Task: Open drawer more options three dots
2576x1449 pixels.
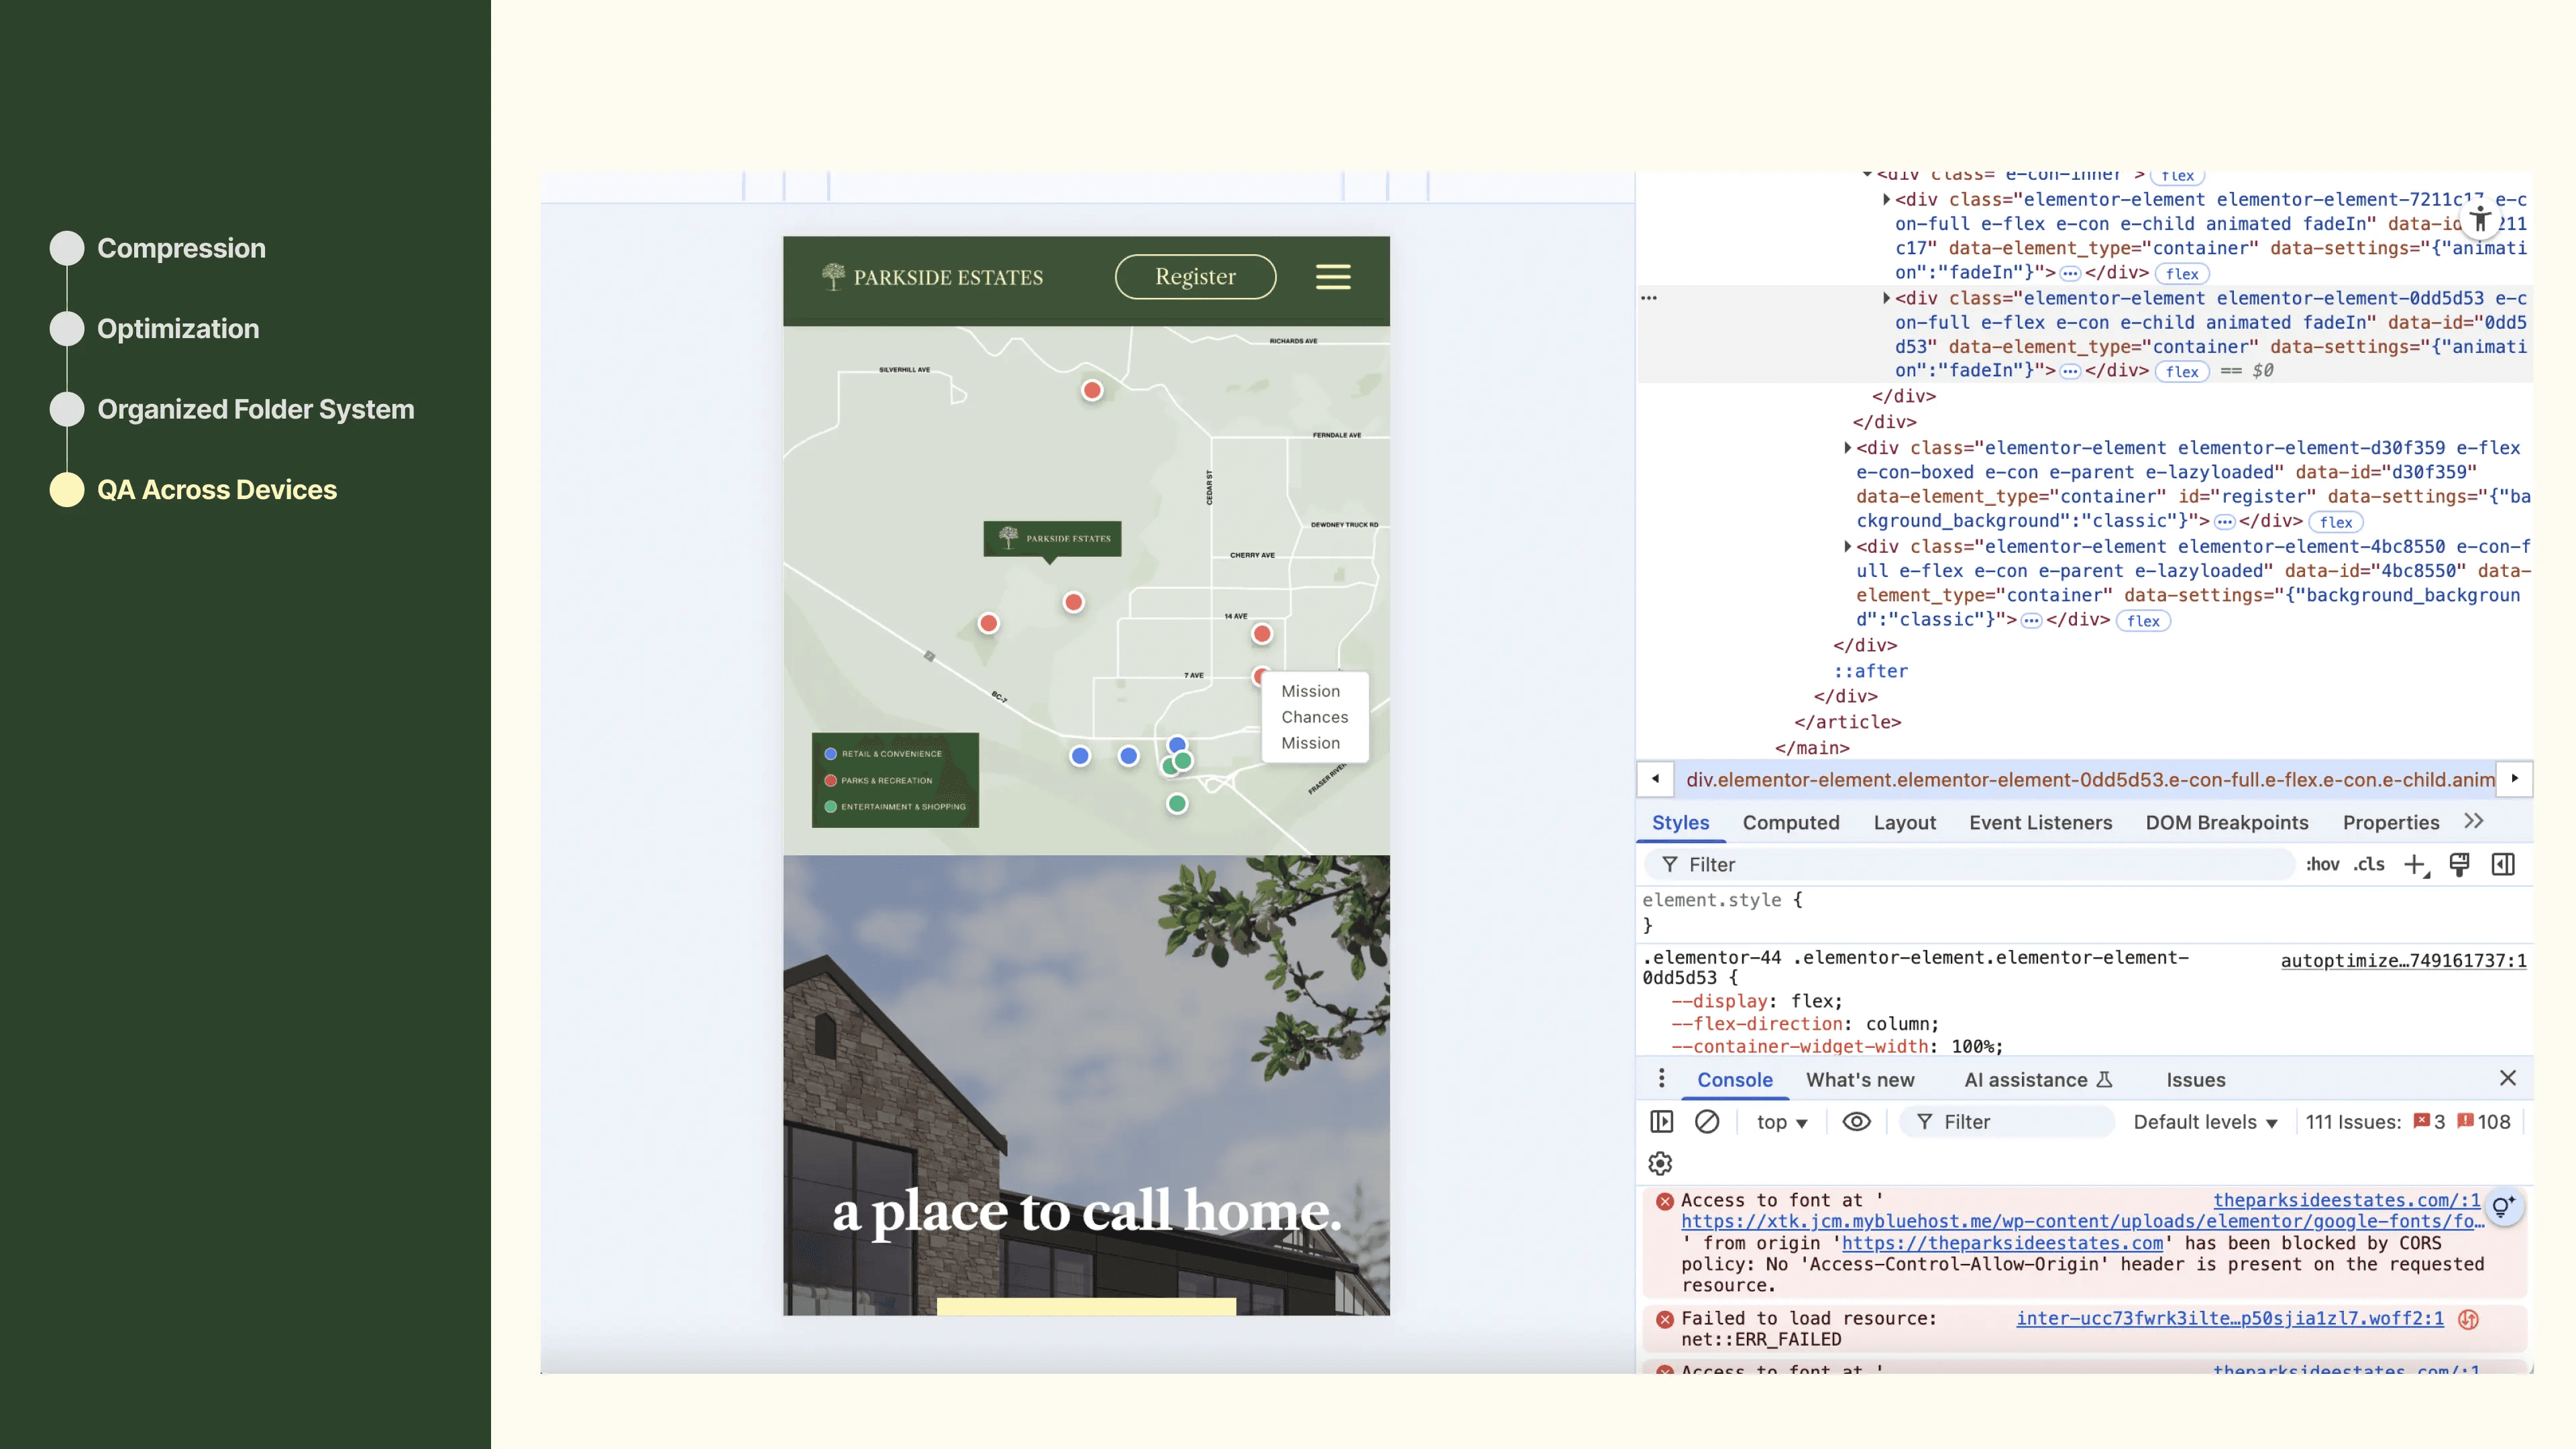Action: tap(1661, 1079)
